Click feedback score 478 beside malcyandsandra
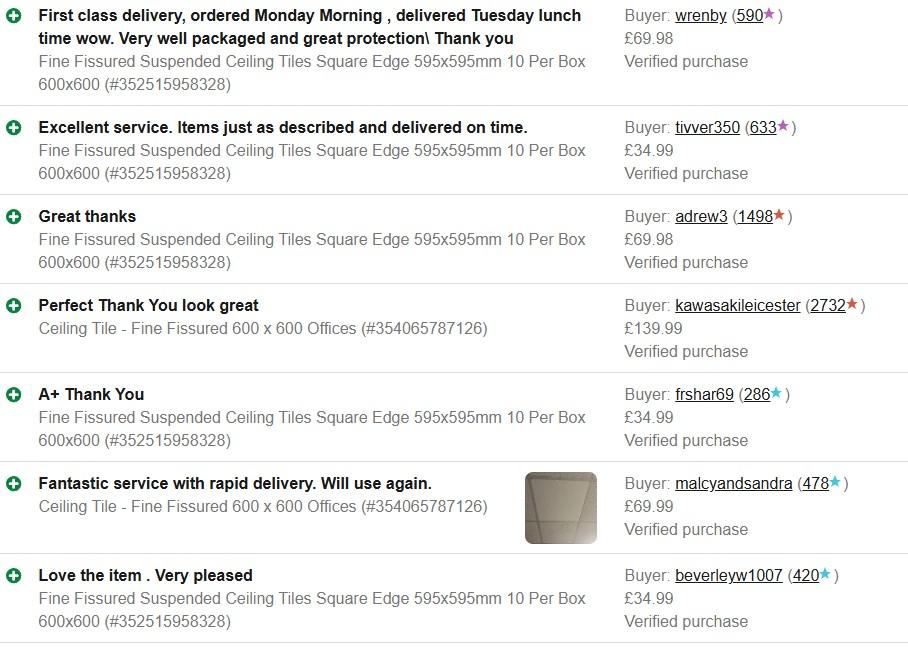The image size is (908, 647). [x=815, y=484]
